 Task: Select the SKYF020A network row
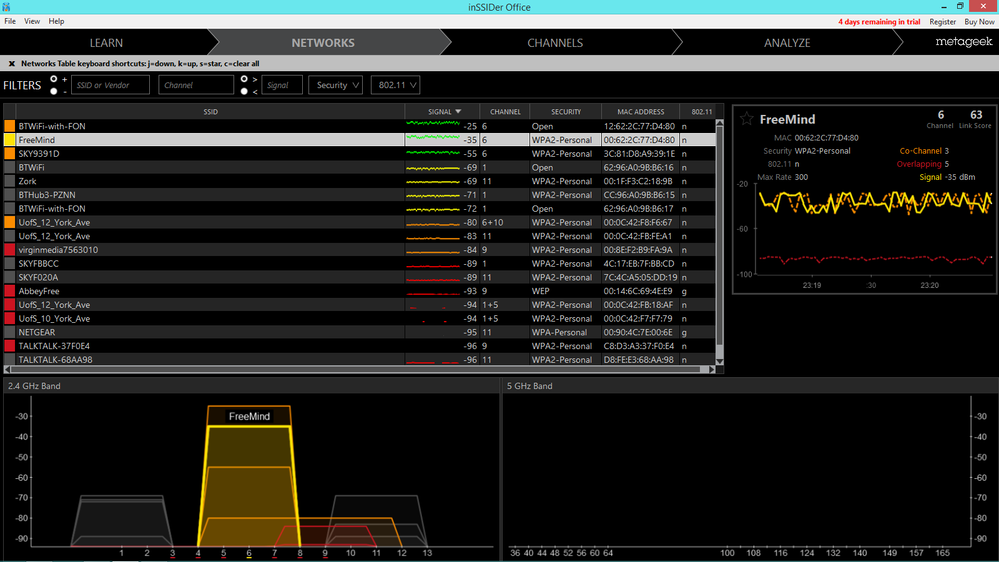point(359,277)
